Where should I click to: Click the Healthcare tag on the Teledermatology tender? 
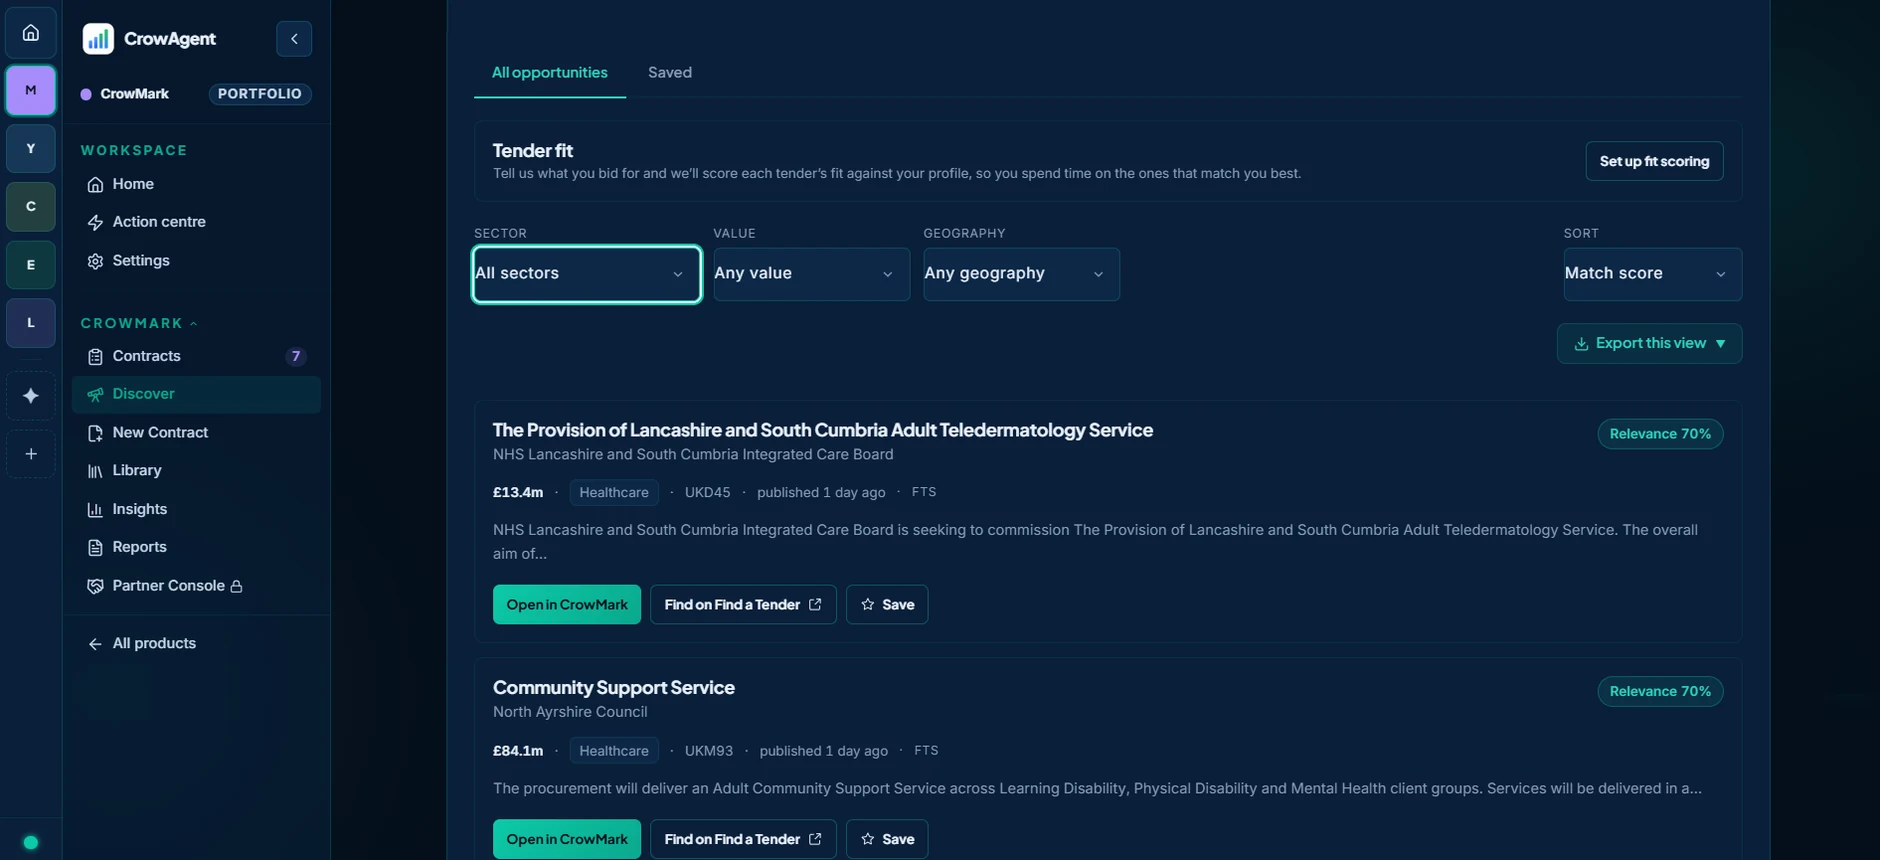[x=614, y=493]
